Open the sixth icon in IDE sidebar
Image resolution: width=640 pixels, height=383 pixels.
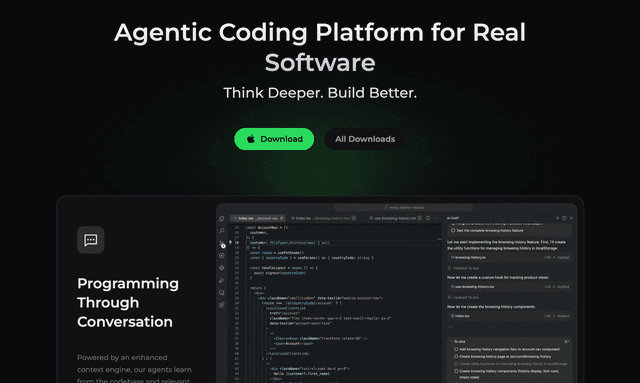click(x=222, y=280)
